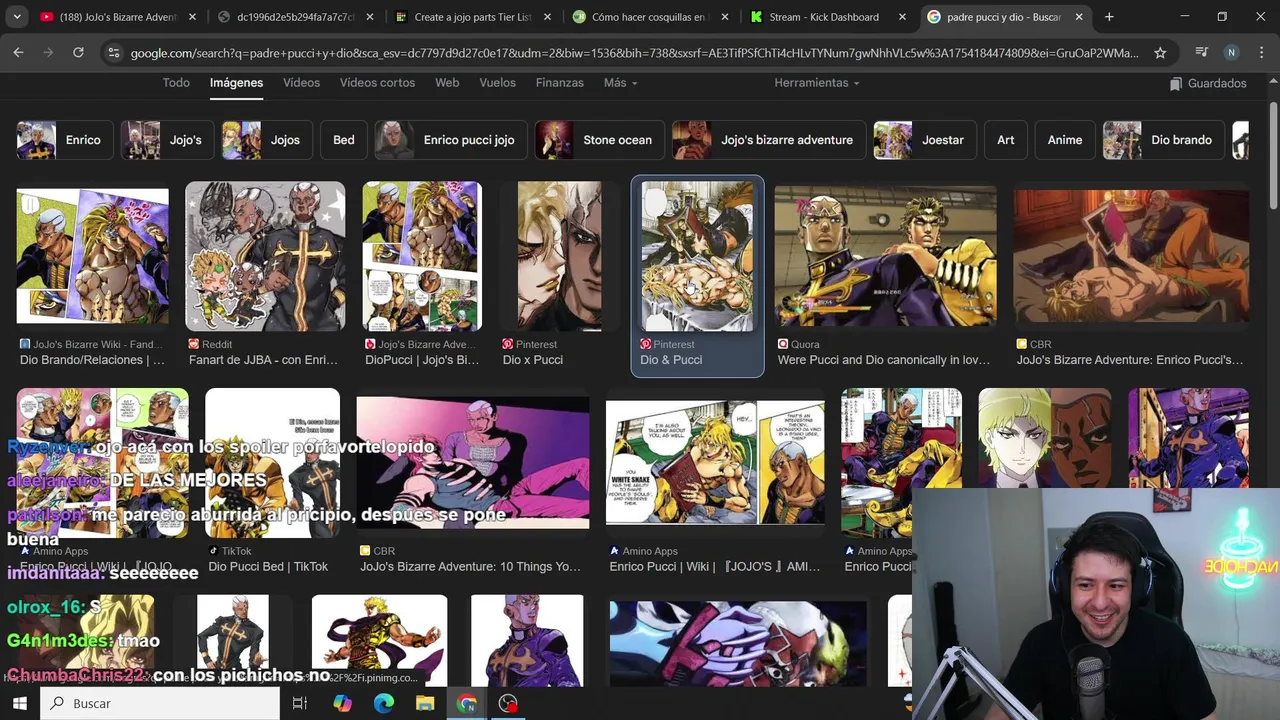Image resolution: width=1280 pixels, height=720 pixels.
Task: Select the Jojos suggestion chip
Action: [x=267, y=140]
